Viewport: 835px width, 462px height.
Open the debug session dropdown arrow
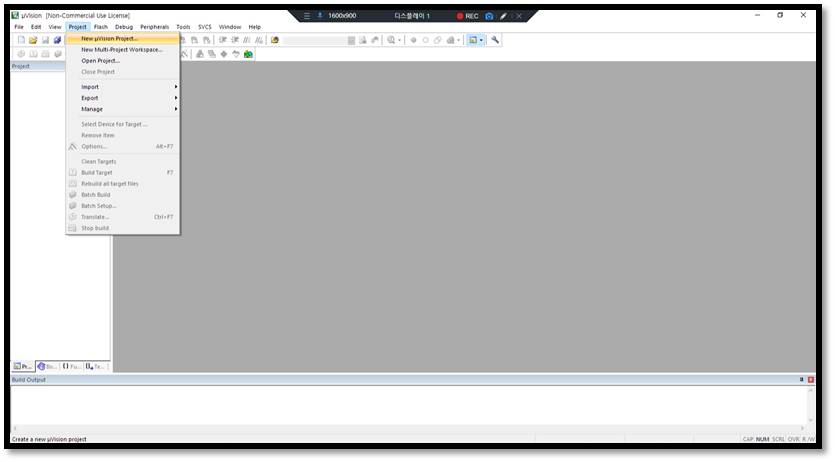[399, 40]
